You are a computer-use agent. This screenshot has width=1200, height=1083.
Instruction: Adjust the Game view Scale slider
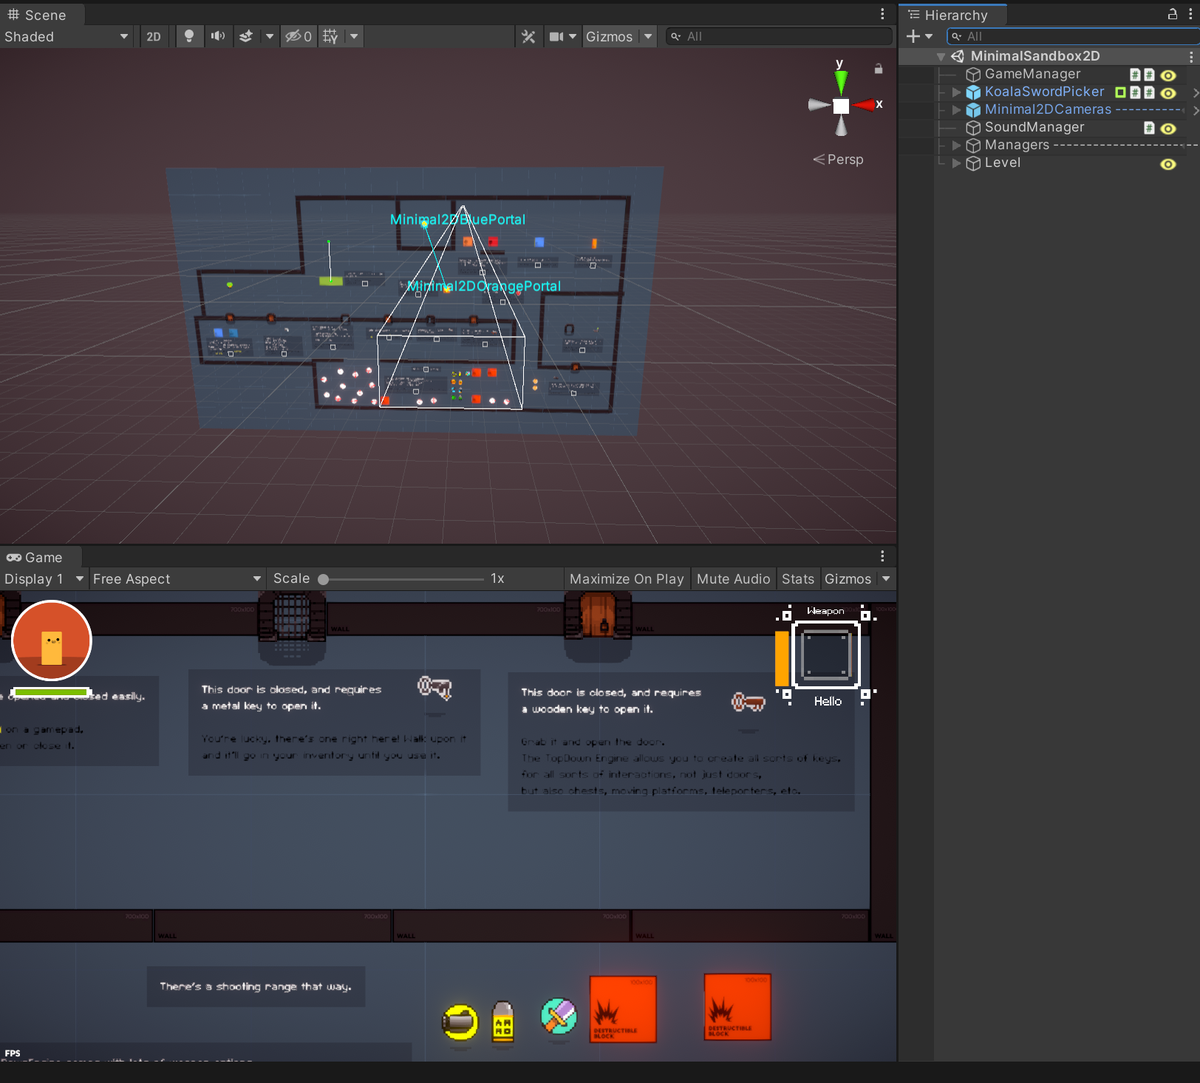coord(403,579)
